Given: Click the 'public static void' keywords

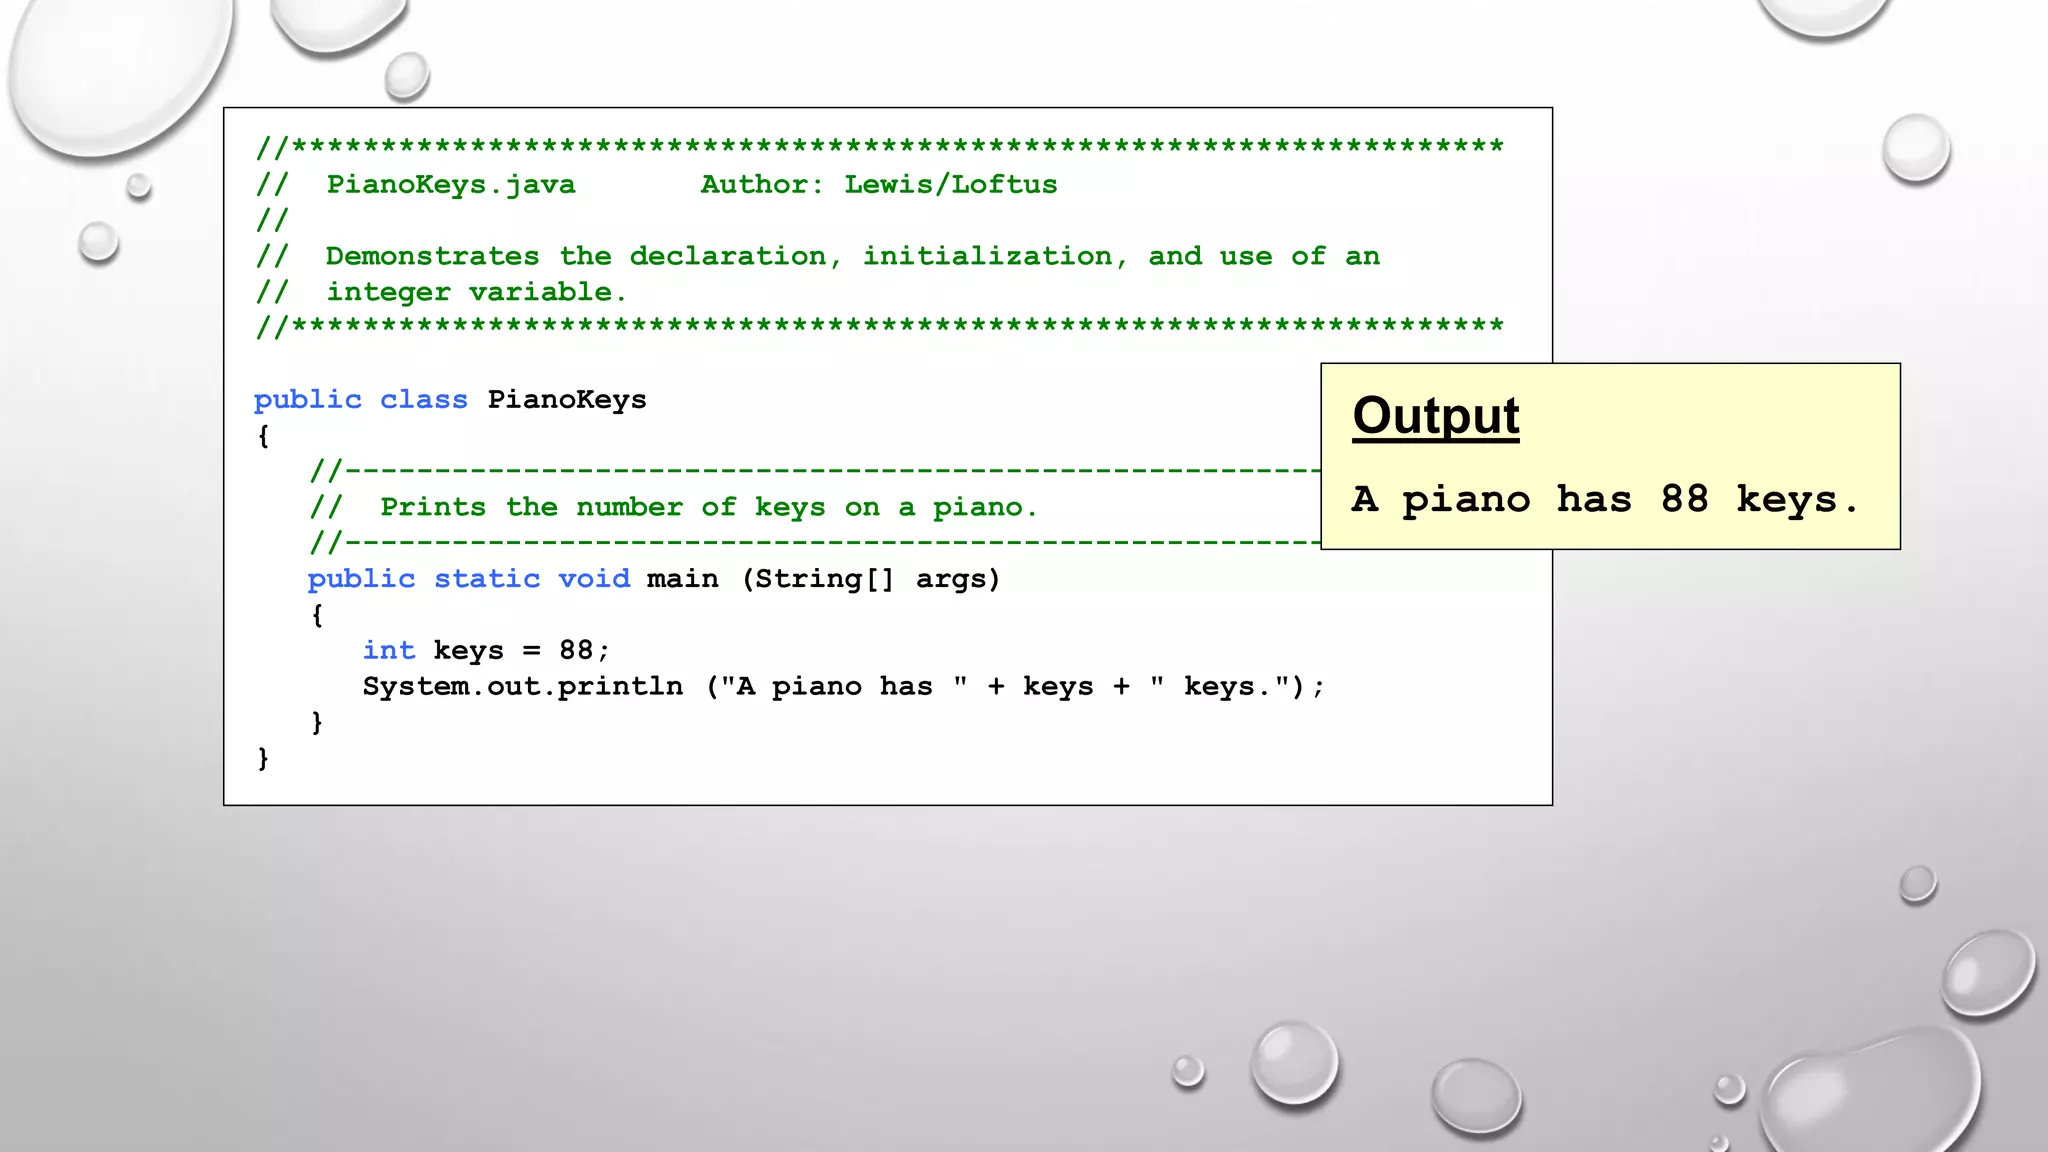Looking at the screenshot, I should click(468, 579).
